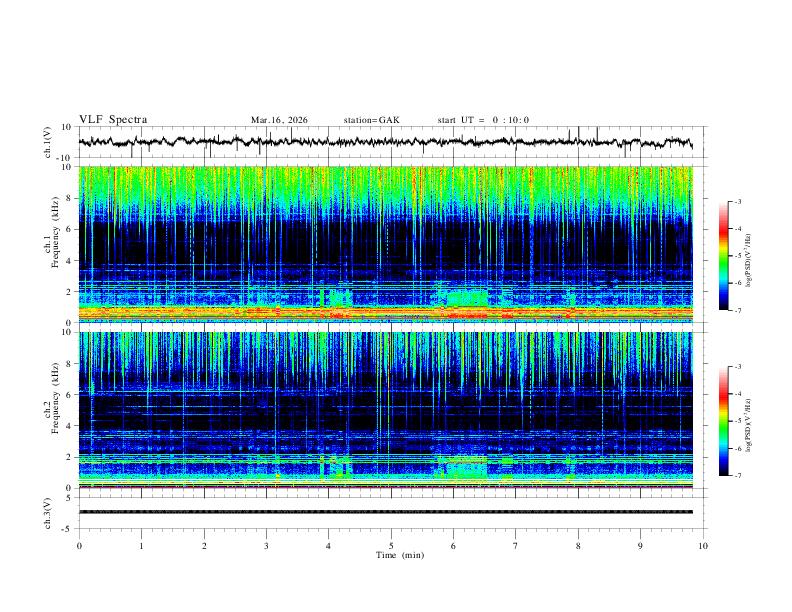
Task: Click the ch.1 spectrogram "8" kHz tick label
Action: 69,198
